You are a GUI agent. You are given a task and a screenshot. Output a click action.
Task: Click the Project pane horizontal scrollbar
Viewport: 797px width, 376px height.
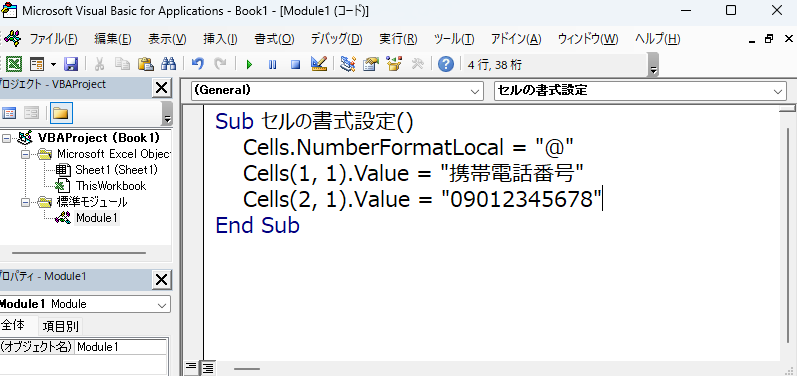pos(79,253)
